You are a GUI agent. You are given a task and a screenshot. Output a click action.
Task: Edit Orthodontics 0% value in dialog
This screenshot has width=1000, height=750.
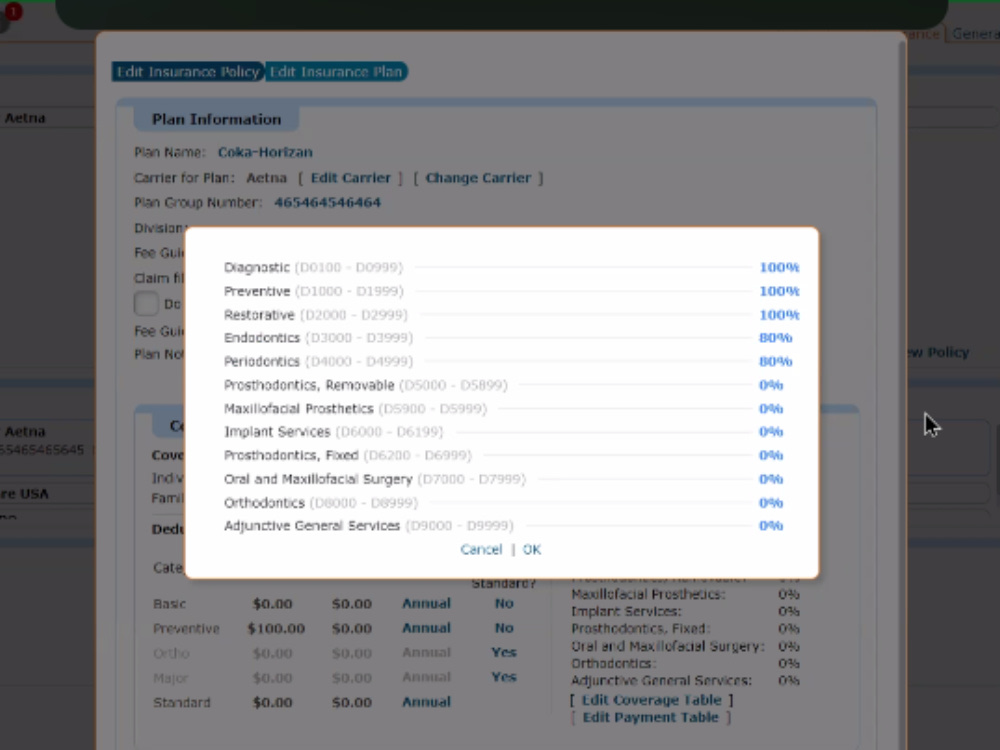771,503
